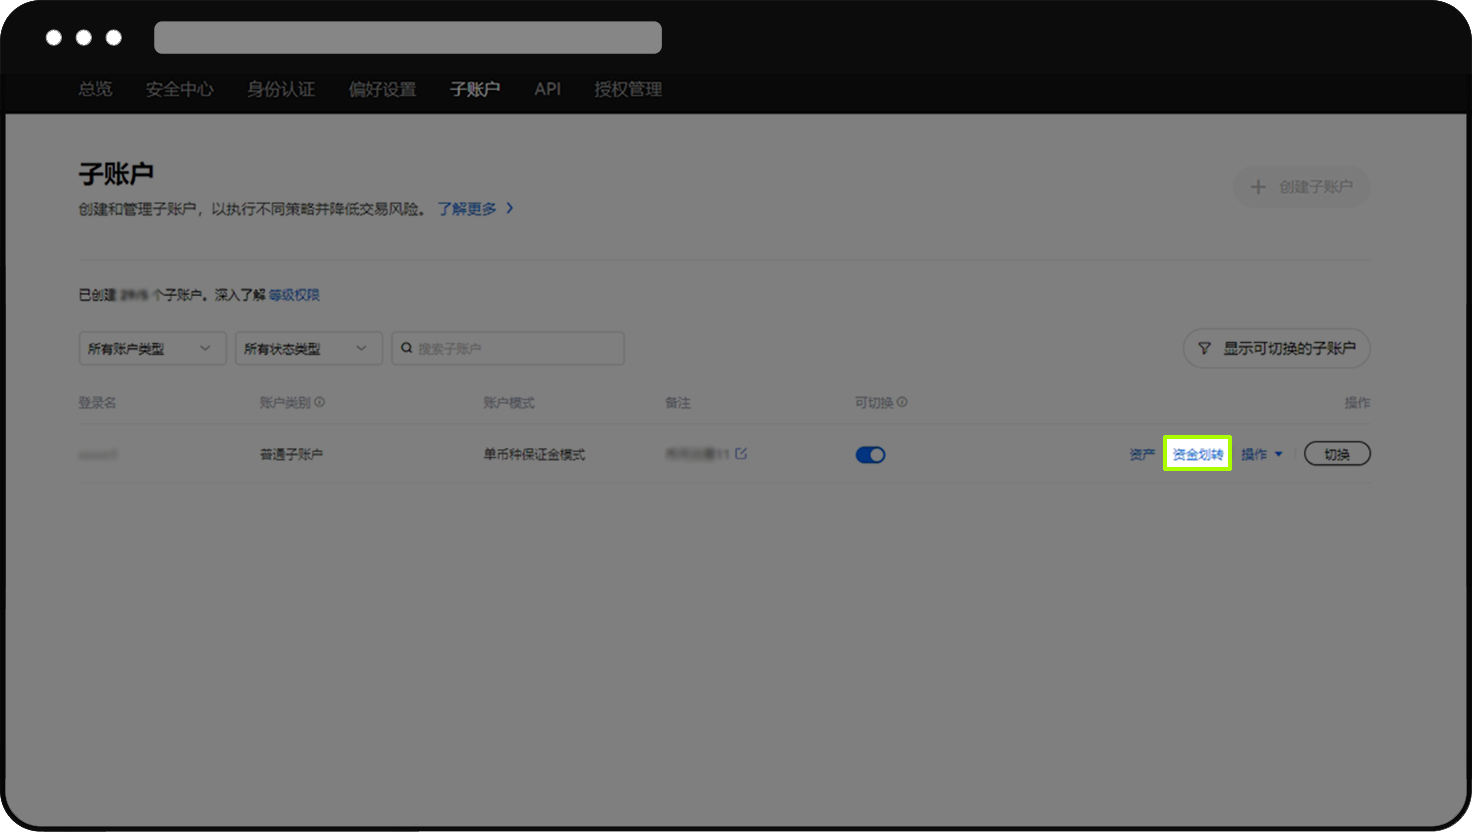Screen dimensions: 1472x832
Task: Click the arrow icon after 了解更多 link
Action: click(510, 208)
